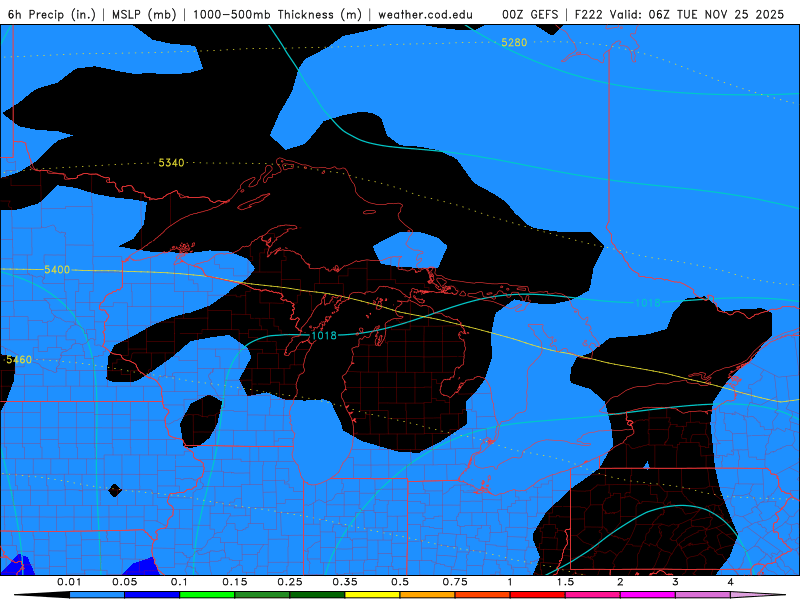Click the violet right arrow of colorbar

point(758,595)
